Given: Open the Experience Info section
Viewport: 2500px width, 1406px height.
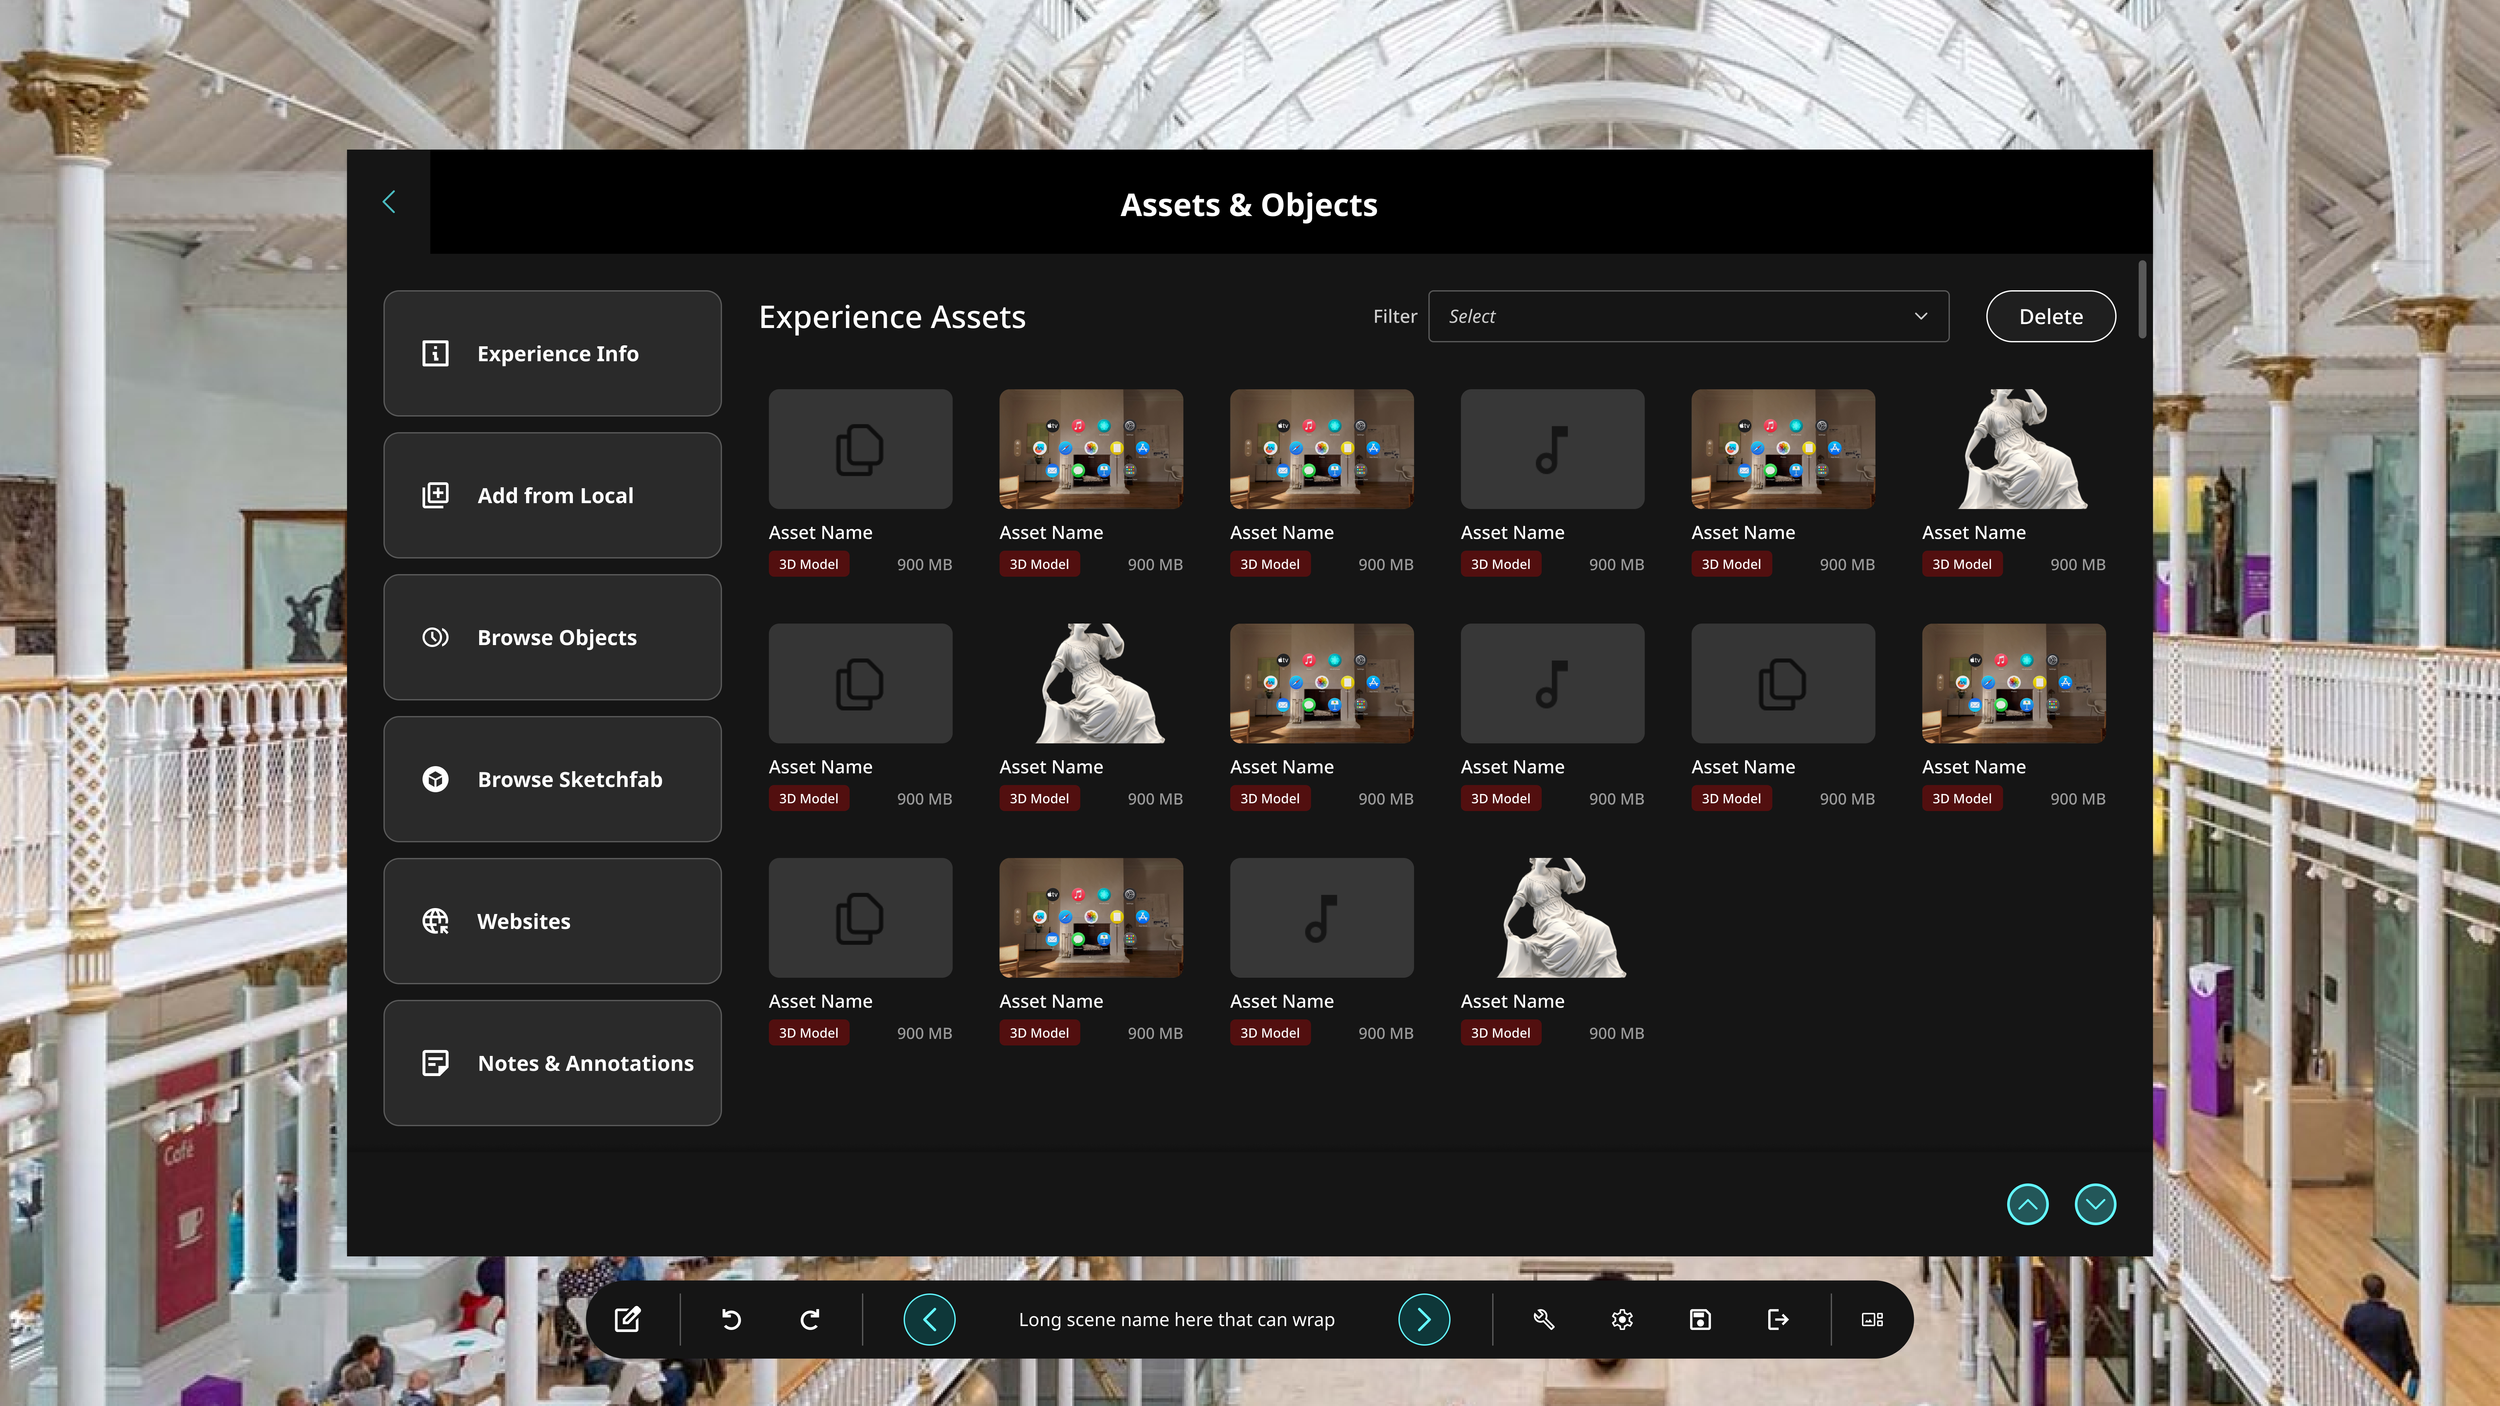Looking at the screenshot, I should [552, 353].
